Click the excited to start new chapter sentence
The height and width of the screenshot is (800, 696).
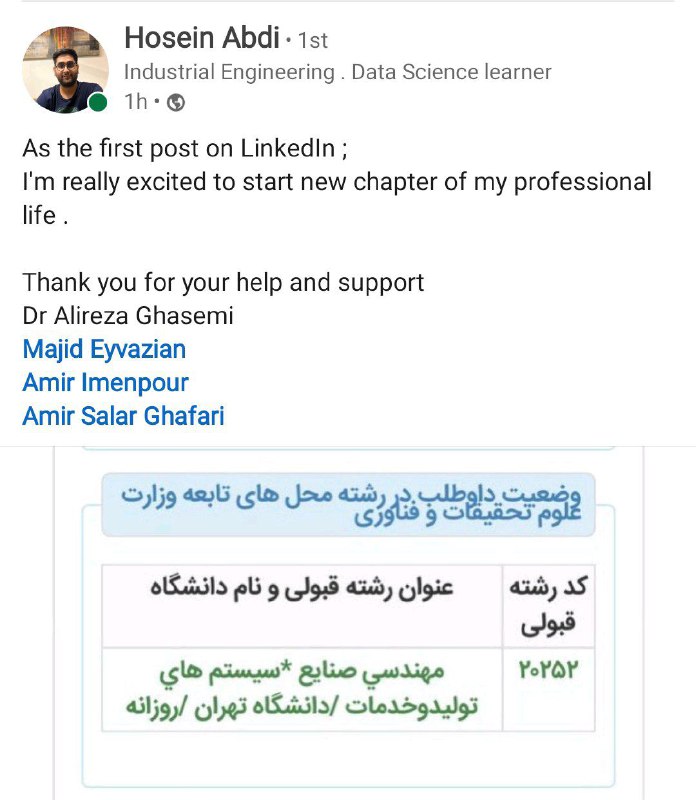pos(337,198)
